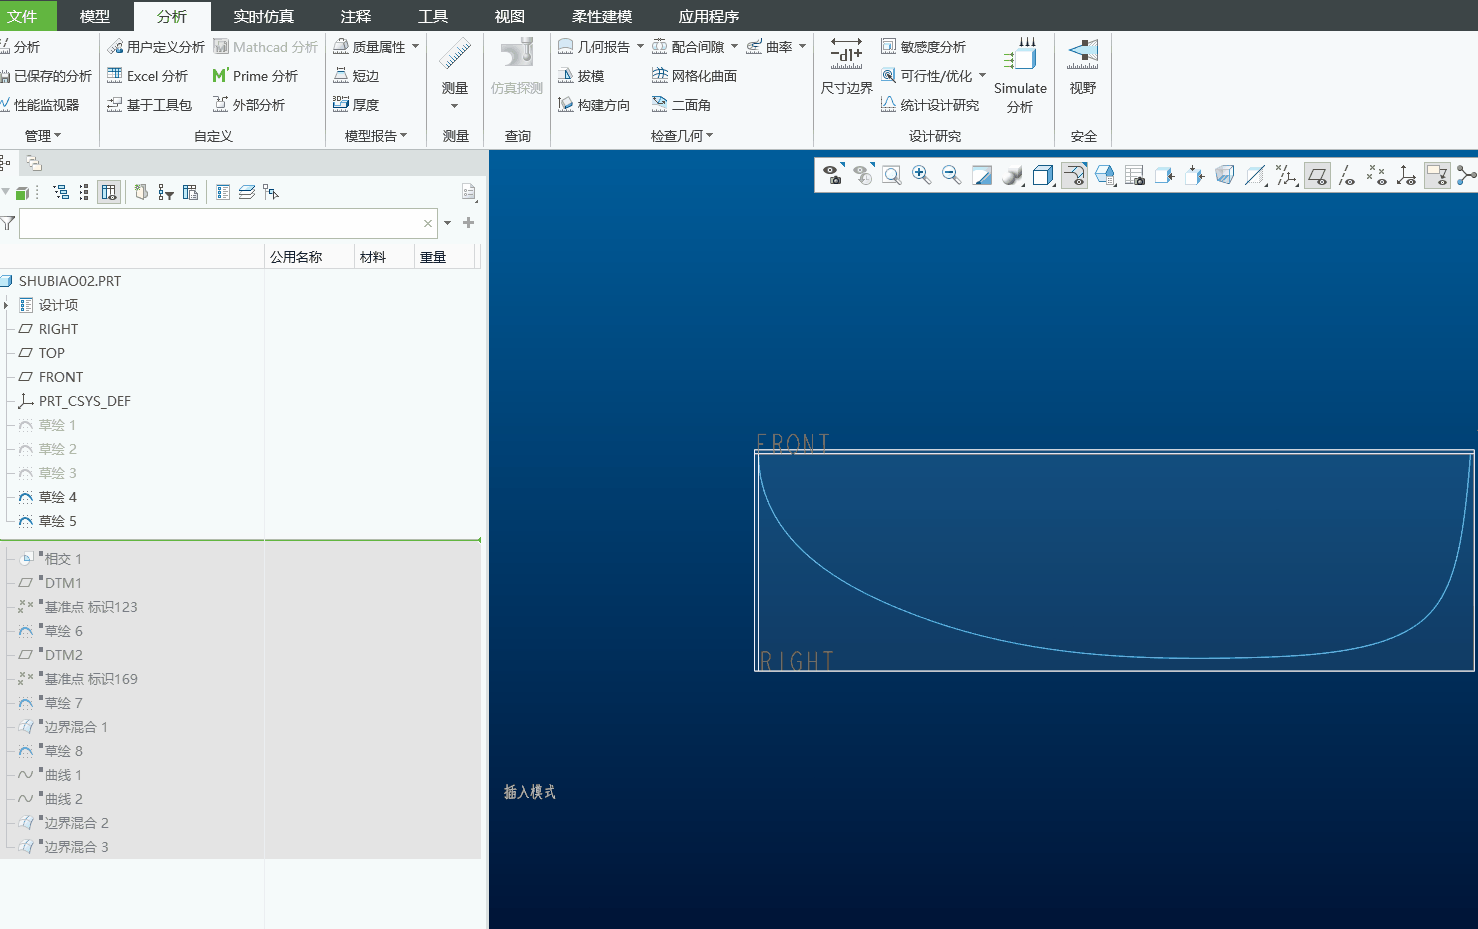The height and width of the screenshot is (929, 1478).
Task: Select the 测量 measure ruler tool
Action: click(x=455, y=74)
